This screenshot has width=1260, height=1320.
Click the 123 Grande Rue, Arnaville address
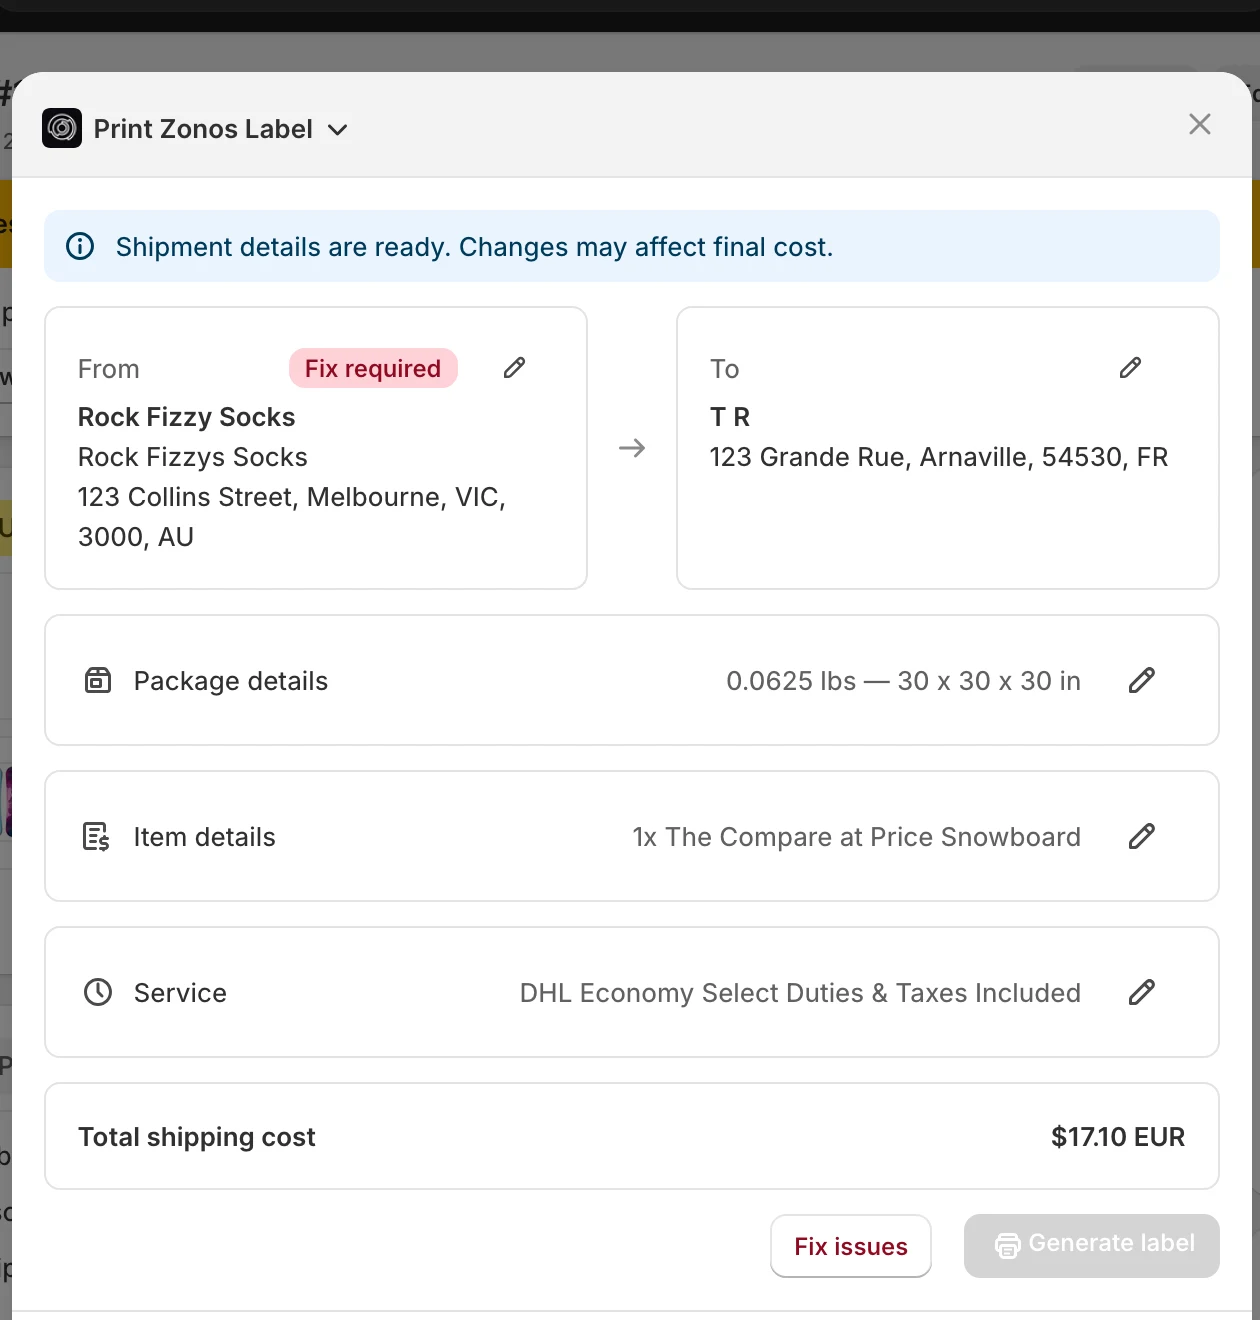pyautogui.click(x=939, y=457)
